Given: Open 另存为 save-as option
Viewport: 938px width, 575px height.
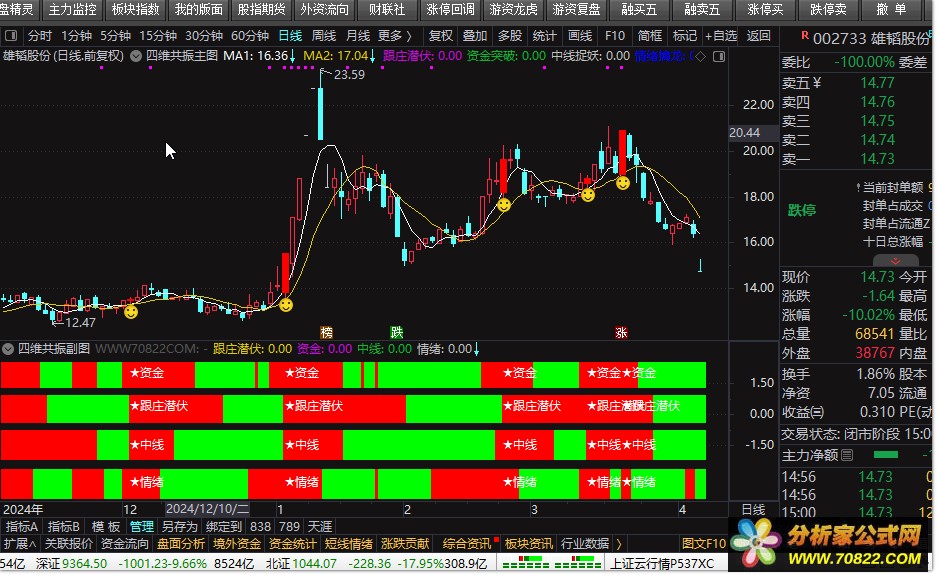Looking at the screenshot, I should tap(179, 527).
